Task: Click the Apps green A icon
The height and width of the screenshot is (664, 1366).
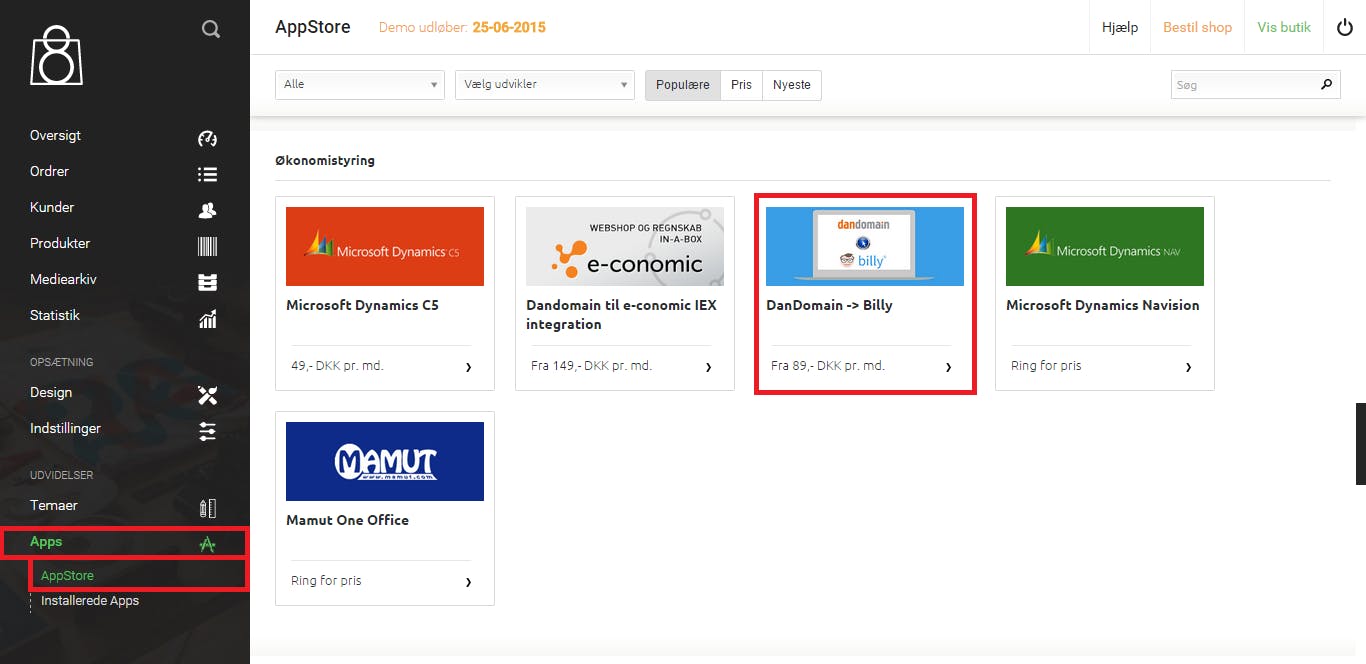Action: (207, 544)
